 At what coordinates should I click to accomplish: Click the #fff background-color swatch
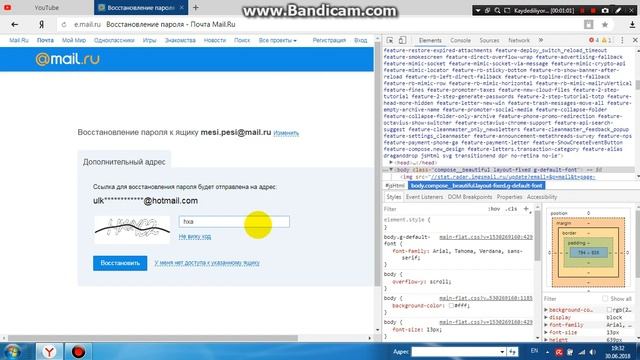point(451,305)
